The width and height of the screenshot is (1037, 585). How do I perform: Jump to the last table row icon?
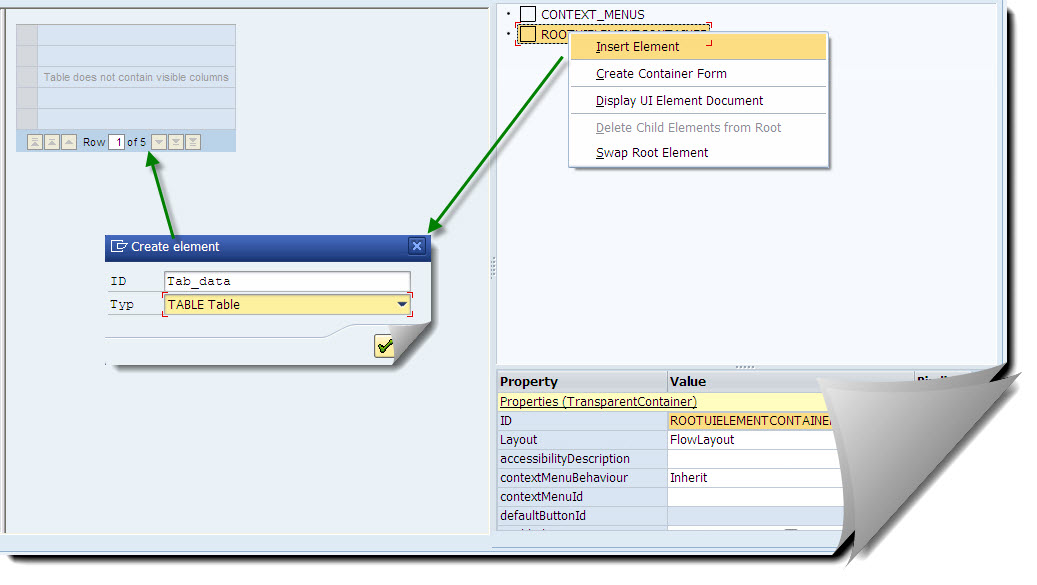click(191, 142)
